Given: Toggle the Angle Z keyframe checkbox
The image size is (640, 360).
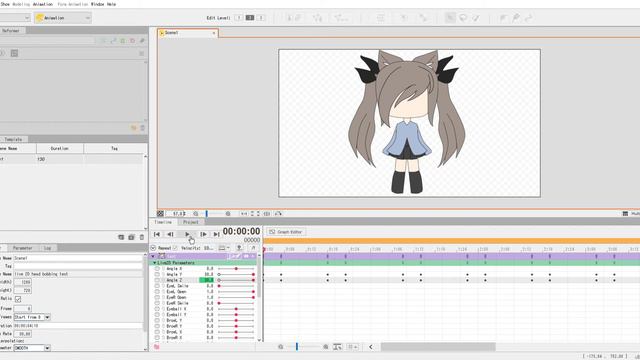Looking at the screenshot, I should 157,280.
